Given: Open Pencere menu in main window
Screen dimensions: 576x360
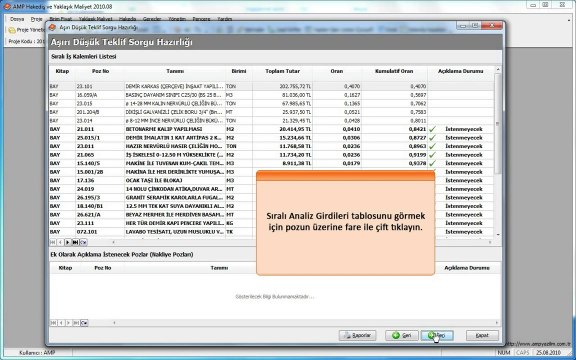Looking at the screenshot, I should tap(201, 19).
